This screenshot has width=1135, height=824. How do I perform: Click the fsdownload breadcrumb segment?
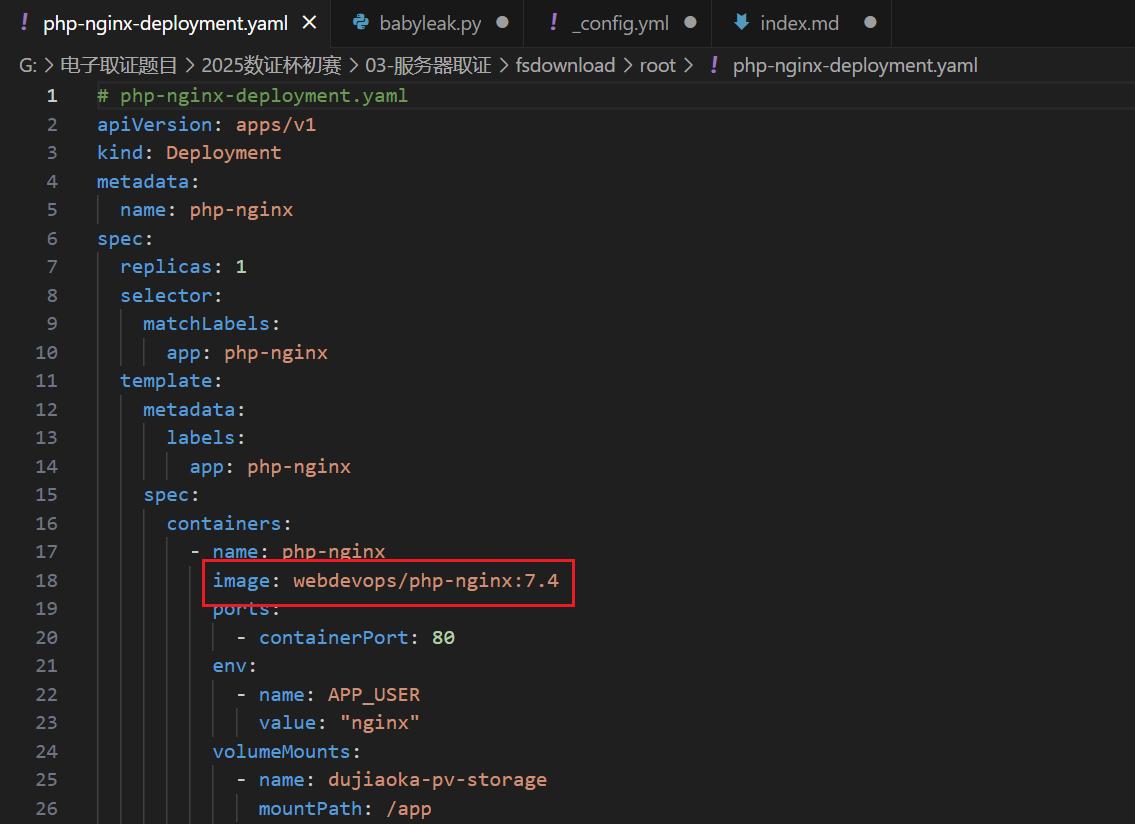tap(565, 66)
